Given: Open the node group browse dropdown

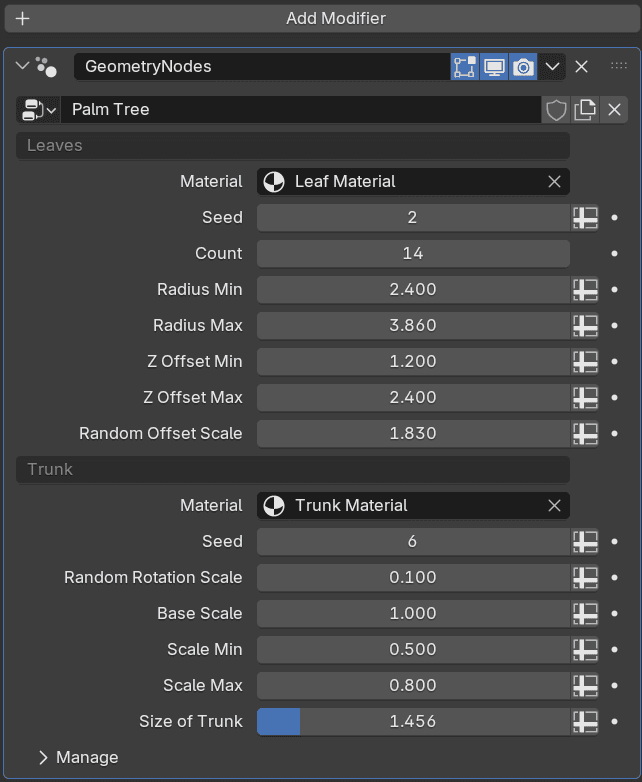Looking at the screenshot, I should coord(38,110).
